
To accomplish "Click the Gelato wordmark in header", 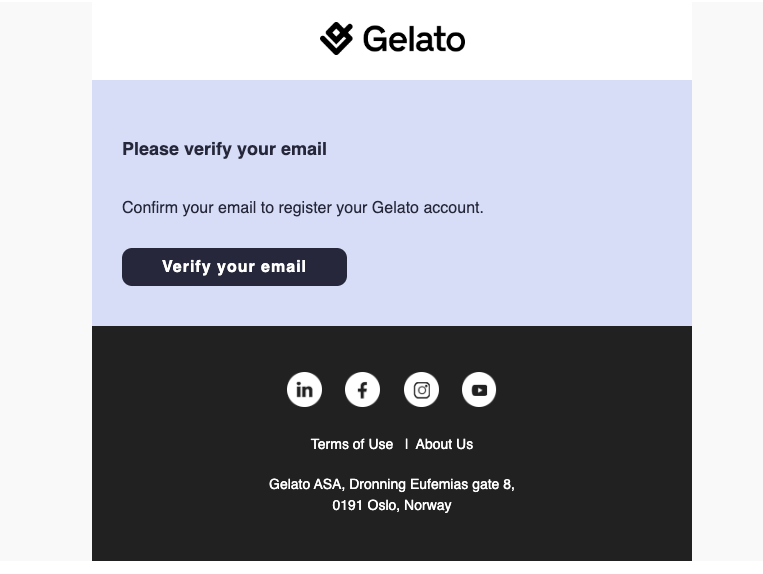I will click(414, 39).
